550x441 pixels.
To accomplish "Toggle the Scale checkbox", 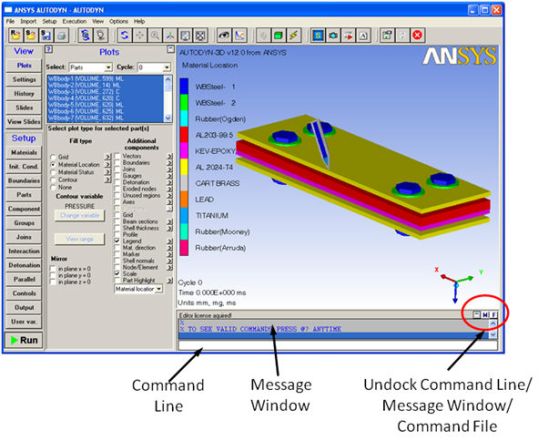I will pyautogui.click(x=118, y=274).
